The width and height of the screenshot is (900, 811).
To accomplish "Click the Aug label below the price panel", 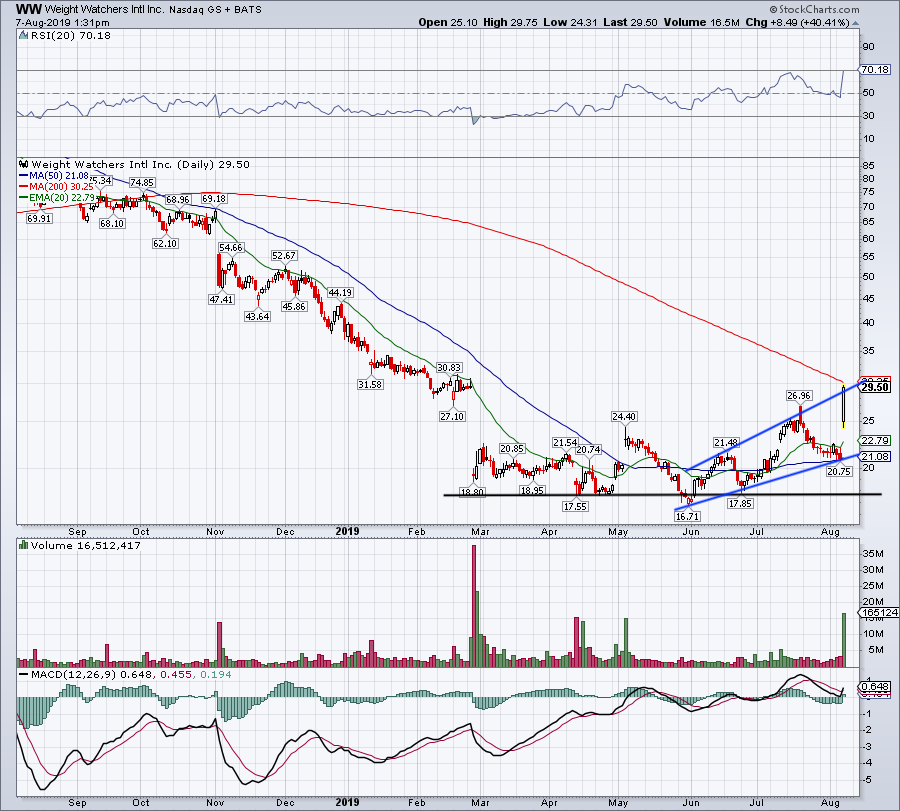I will pos(830,531).
